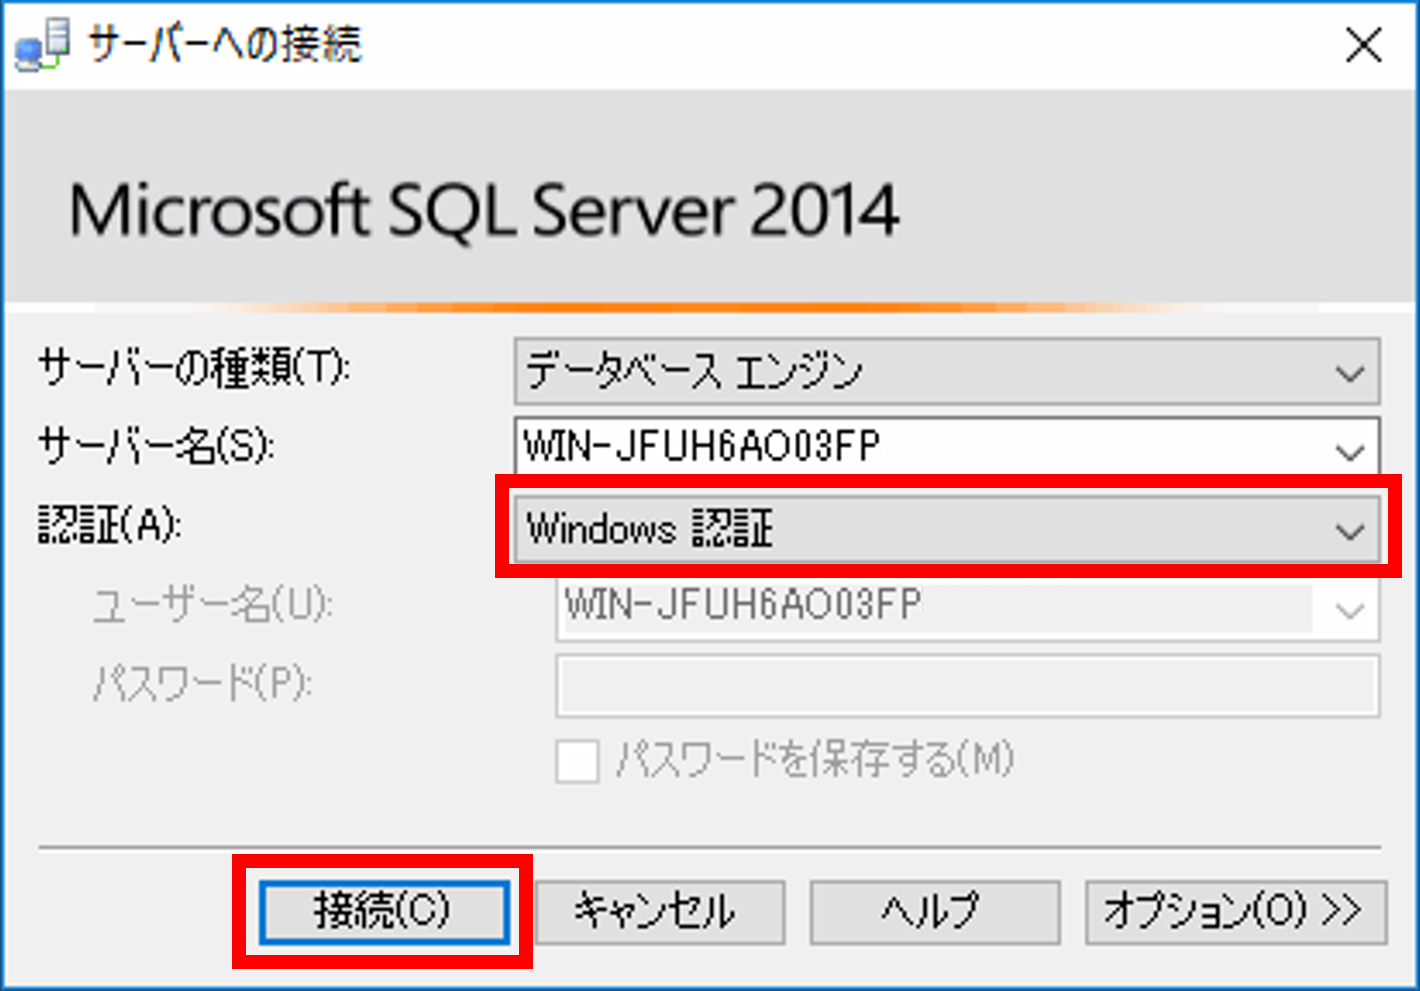1420x991 pixels.
Task: Open the サーバーの種類 dropdown
Action: 947,372
